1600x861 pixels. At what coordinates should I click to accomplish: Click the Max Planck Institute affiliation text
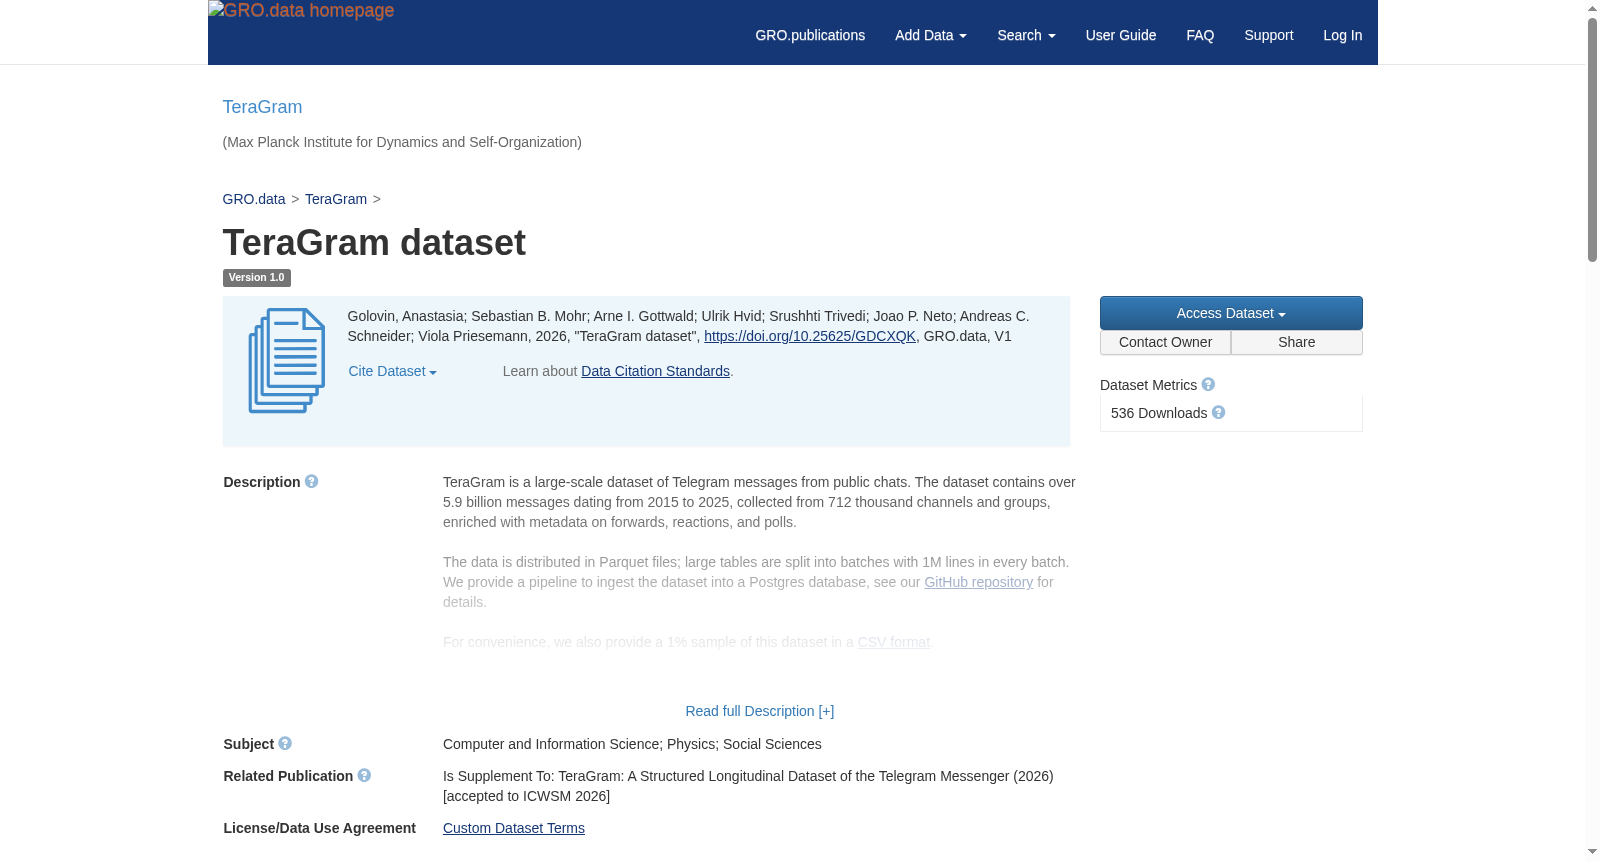pos(402,142)
